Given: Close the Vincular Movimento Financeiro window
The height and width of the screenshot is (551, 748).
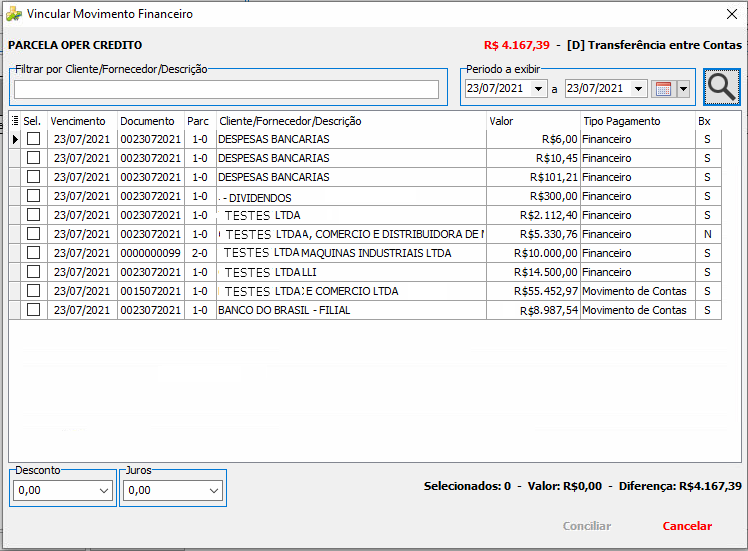Looking at the screenshot, I should 732,14.
